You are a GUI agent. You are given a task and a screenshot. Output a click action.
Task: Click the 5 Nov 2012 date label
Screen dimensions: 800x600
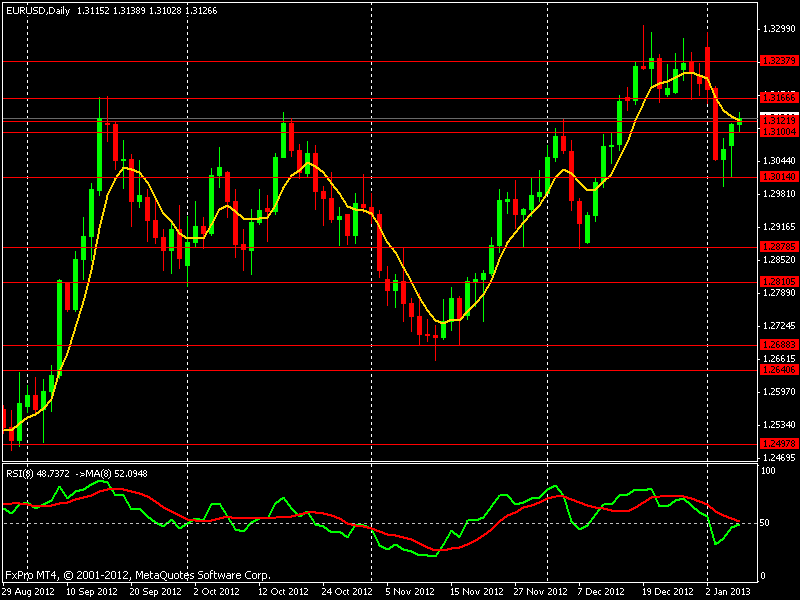[x=410, y=592]
